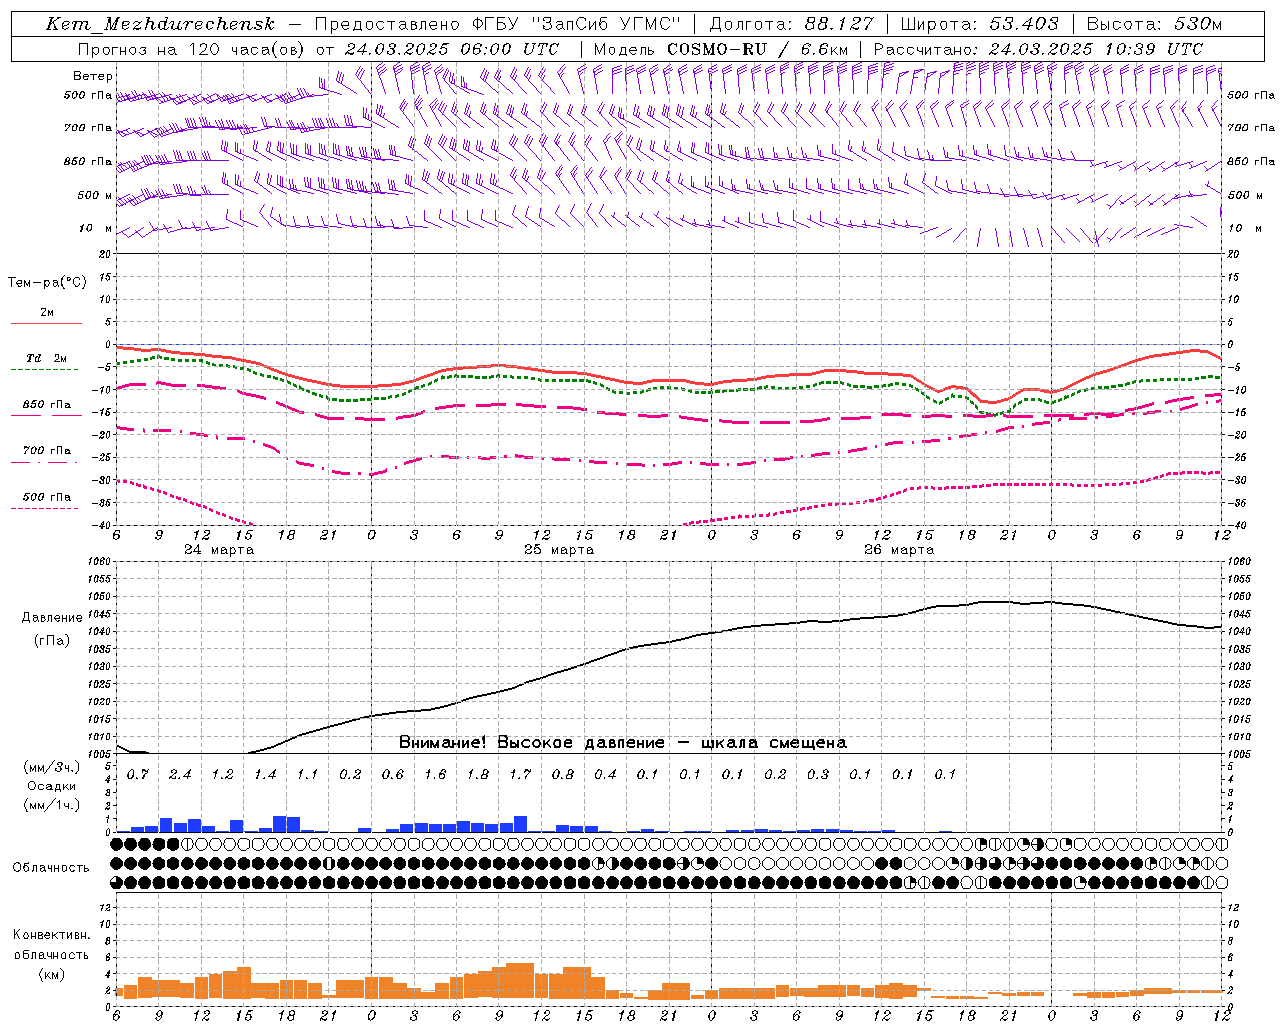The width and height of the screenshot is (1280, 1024).
Task: Click the date label 24 марта
Action: [219, 550]
